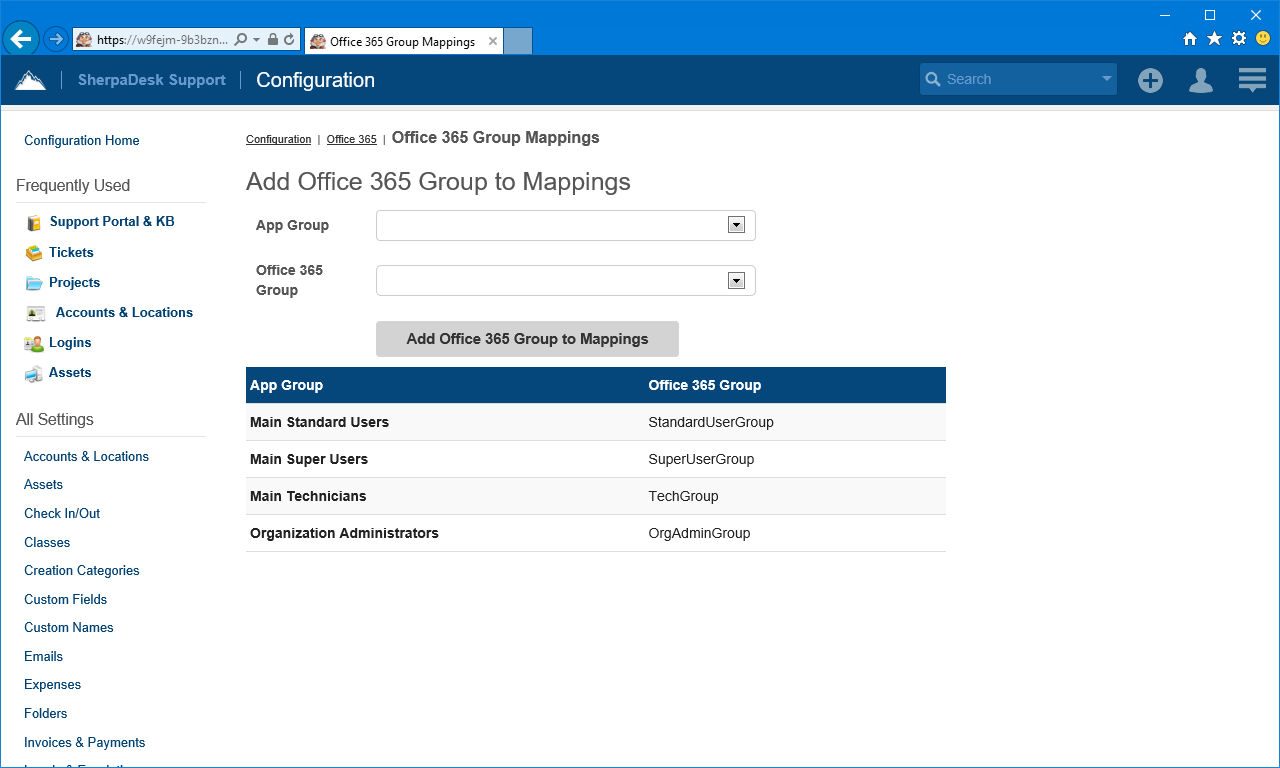
Task: Click inside the Search field
Action: (x=1010, y=78)
